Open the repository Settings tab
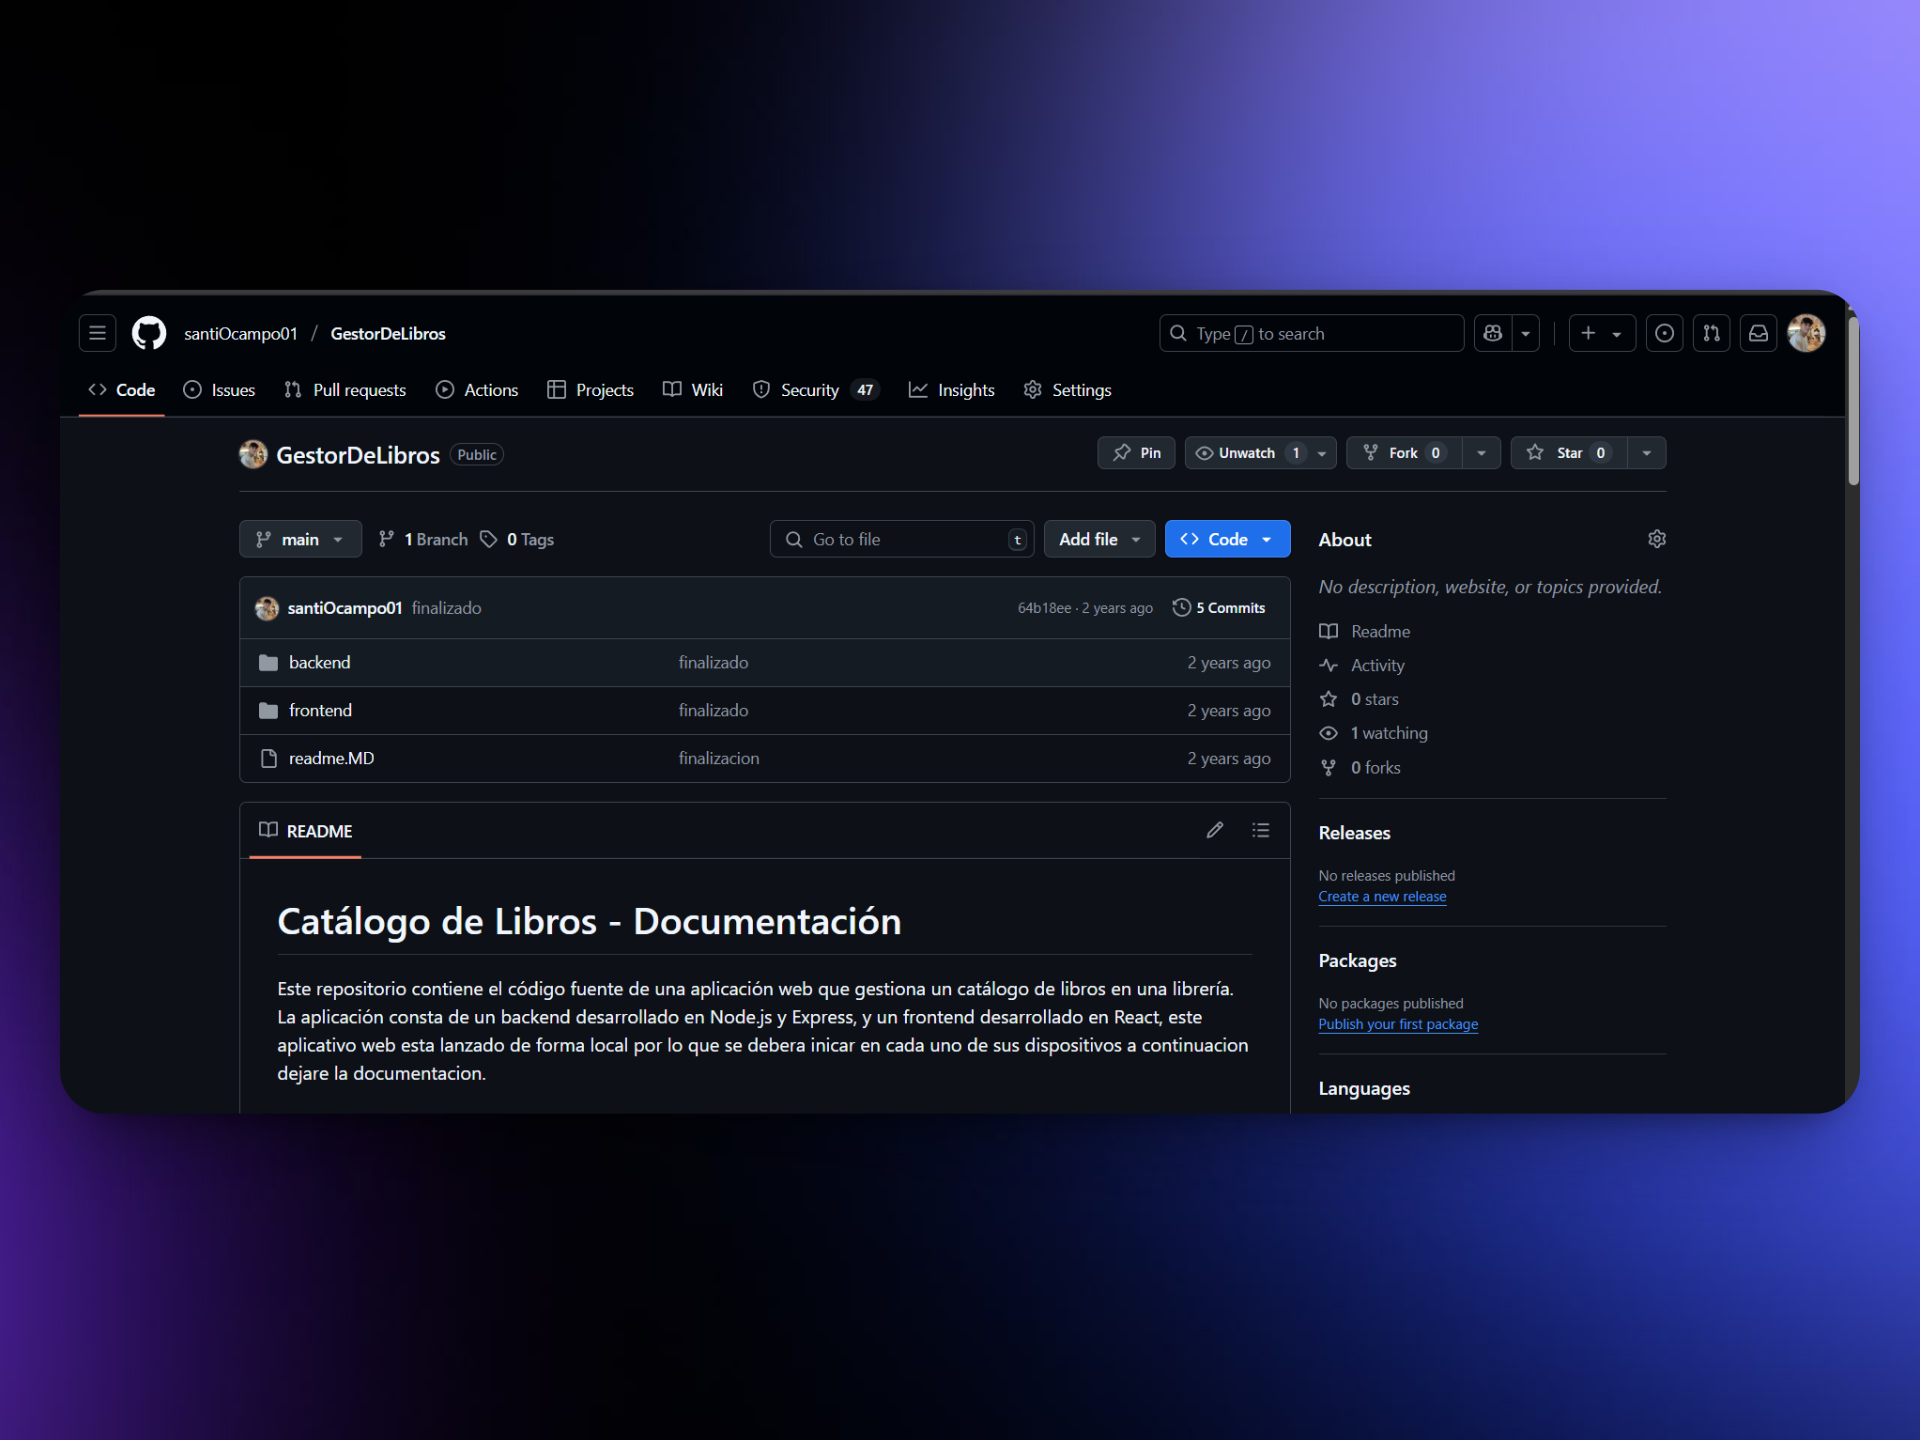 click(1067, 390)
